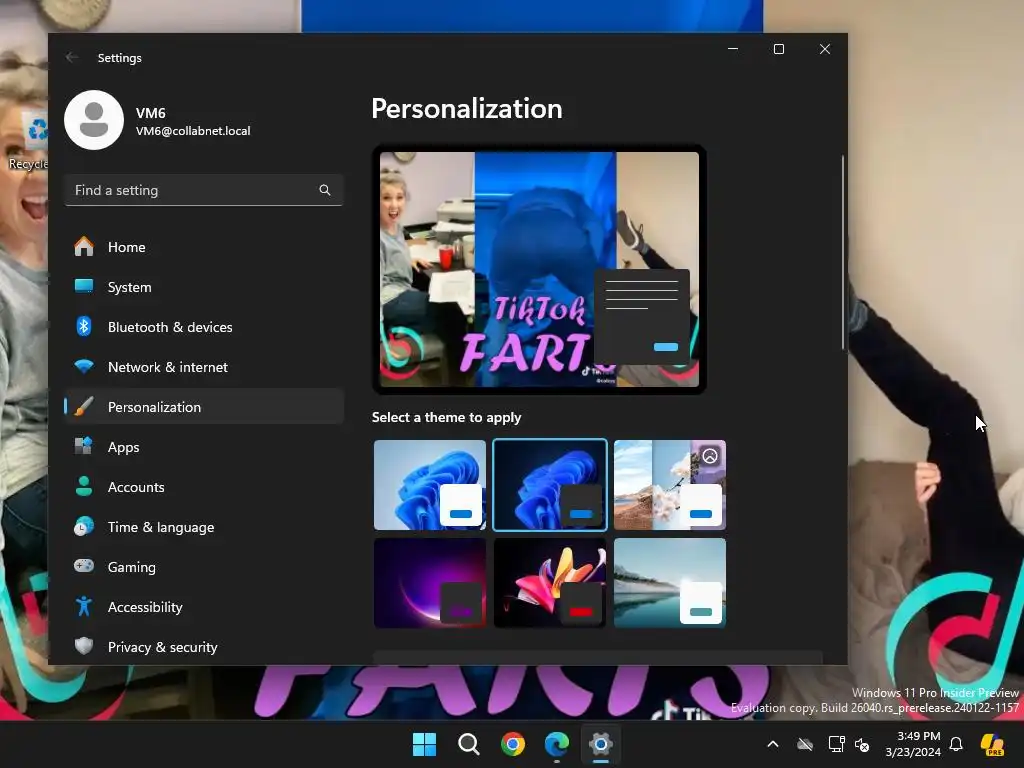1024x768 pixels.
Task: Click the network display tray icon
Action: click(x=837, y=744)
